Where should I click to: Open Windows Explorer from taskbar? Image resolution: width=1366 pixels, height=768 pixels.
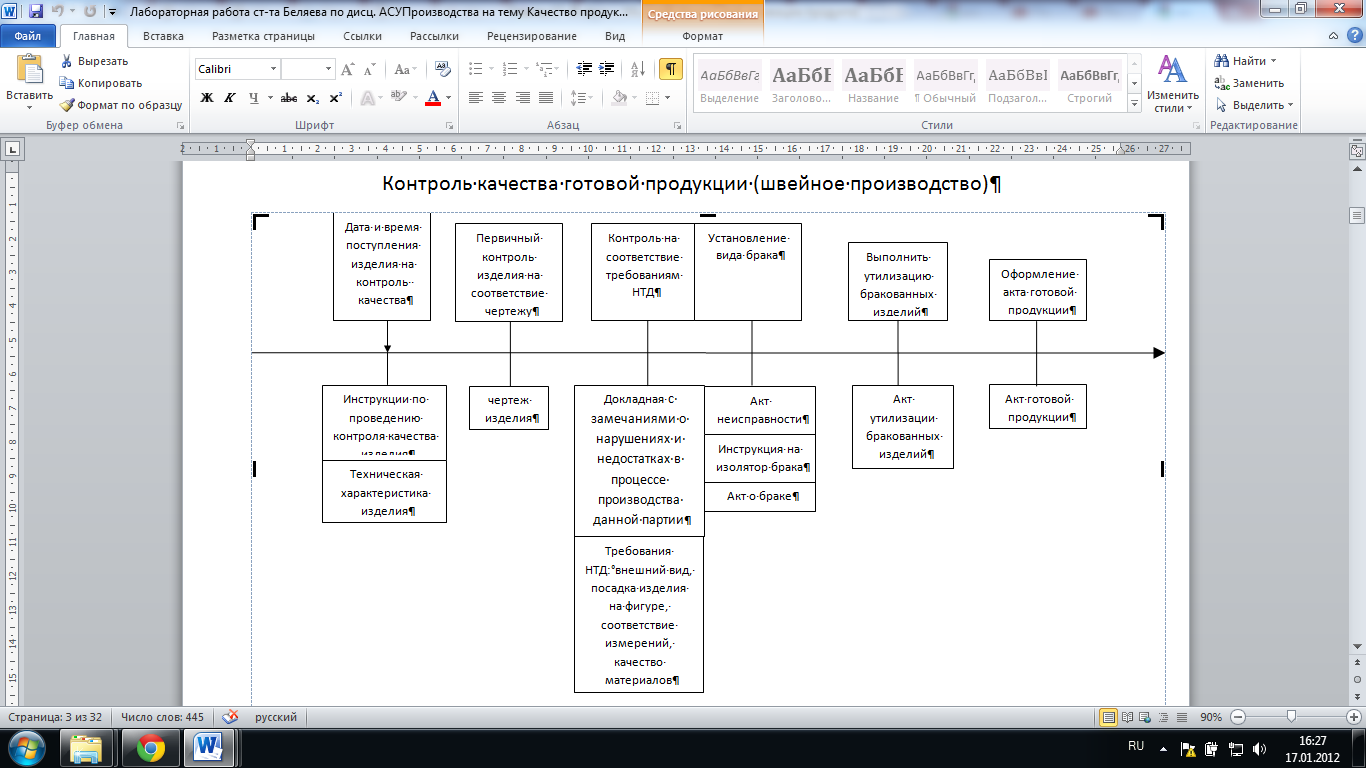[88, 748]
